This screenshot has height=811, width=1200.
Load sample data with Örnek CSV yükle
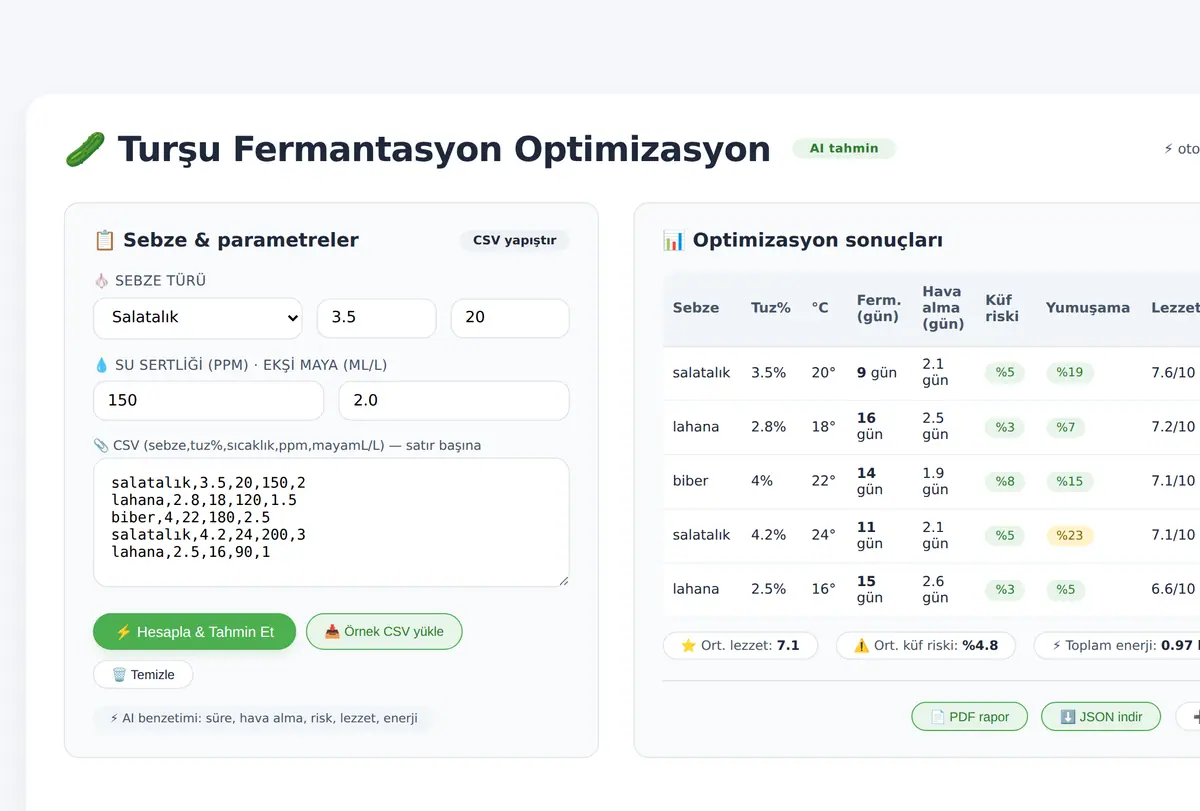coord(384,632)
